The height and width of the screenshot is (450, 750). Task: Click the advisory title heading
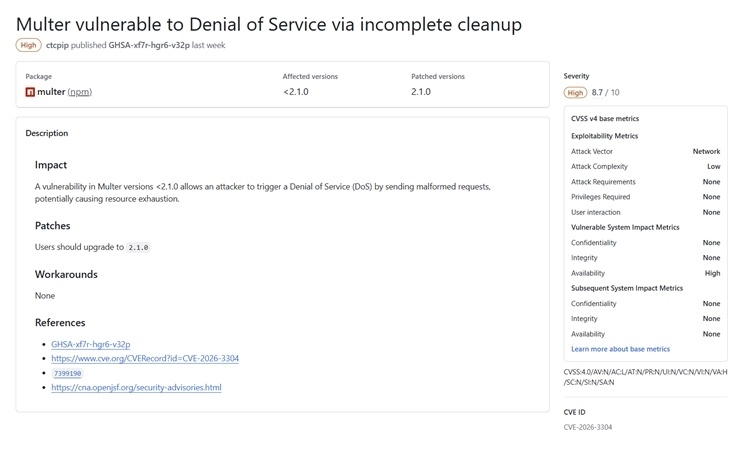(269, 23)
